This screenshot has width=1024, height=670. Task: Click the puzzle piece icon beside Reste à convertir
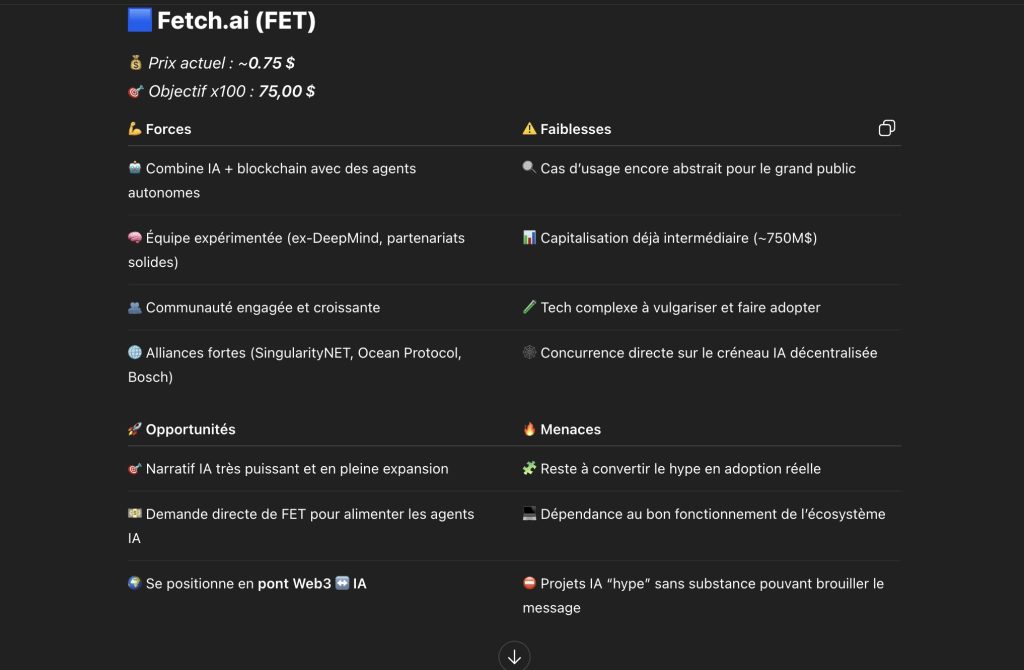pos(529,468)
